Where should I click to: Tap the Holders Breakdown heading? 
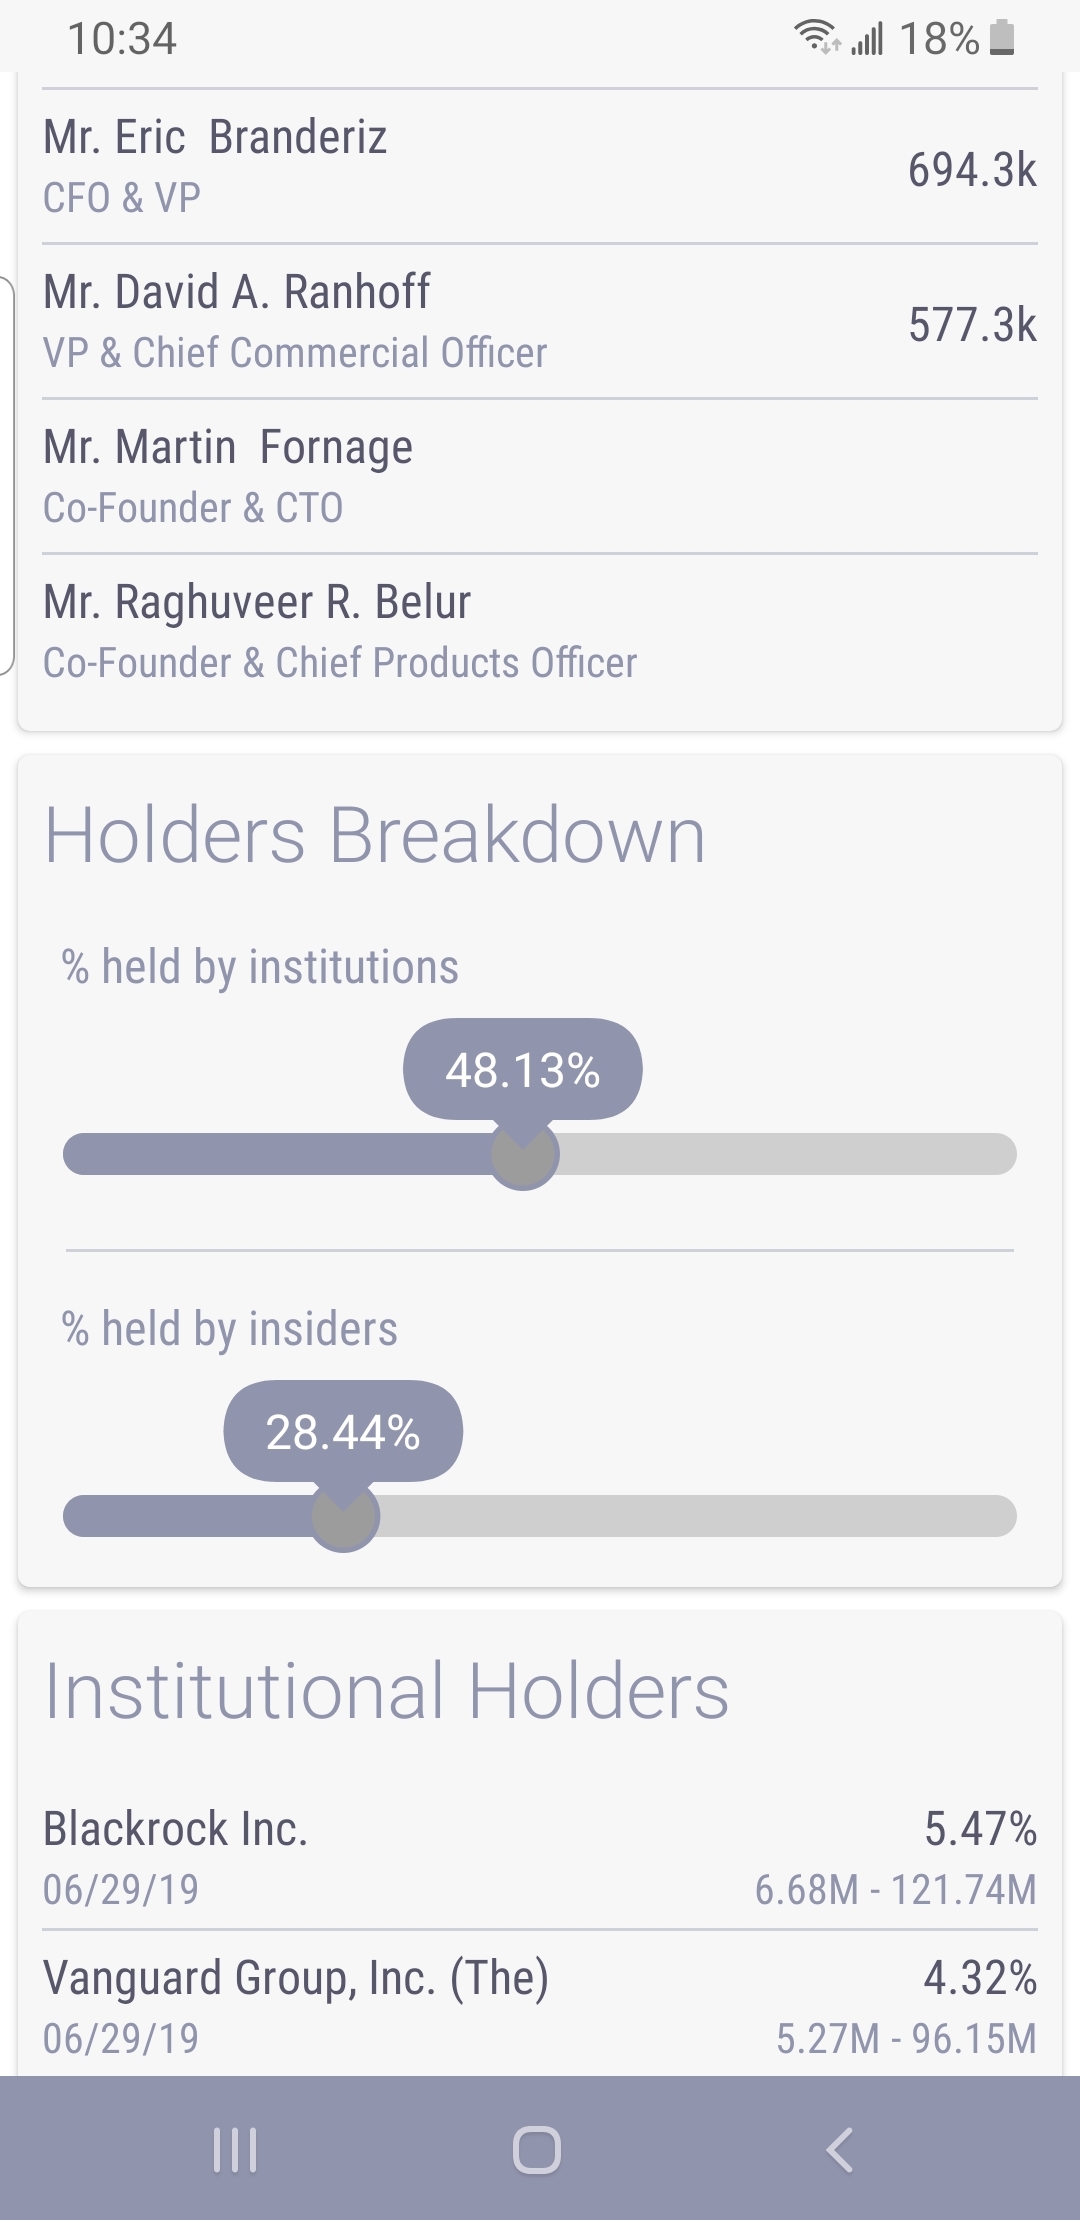(375, 836)
